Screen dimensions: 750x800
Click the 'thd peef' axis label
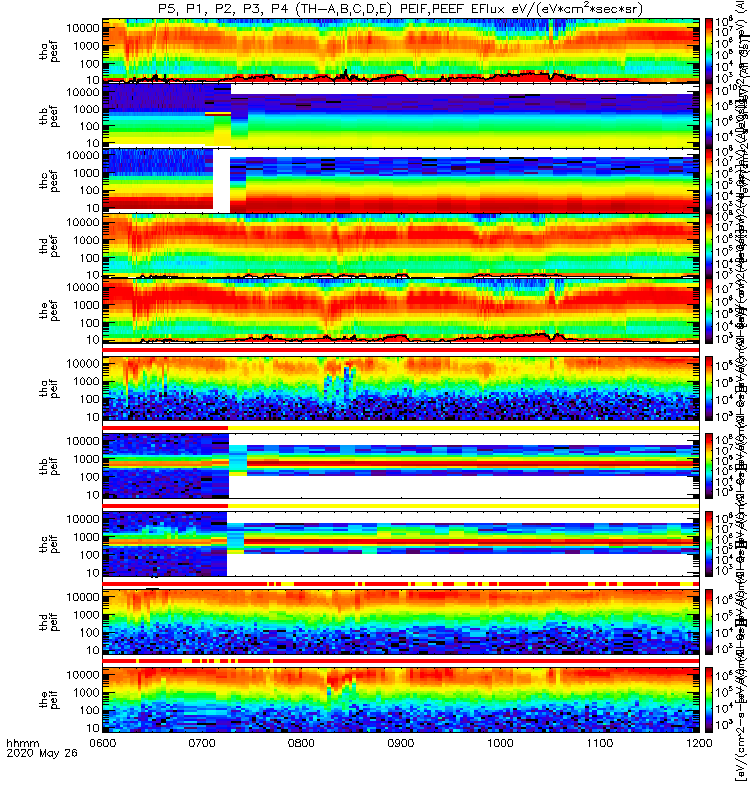point(49,246)
